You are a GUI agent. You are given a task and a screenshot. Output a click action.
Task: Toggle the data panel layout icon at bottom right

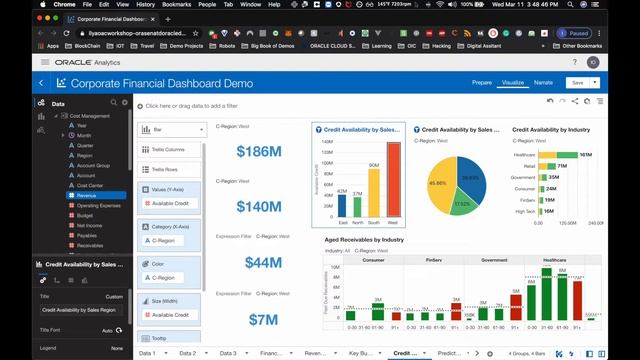pyautogui.click(x=589, y=353)
